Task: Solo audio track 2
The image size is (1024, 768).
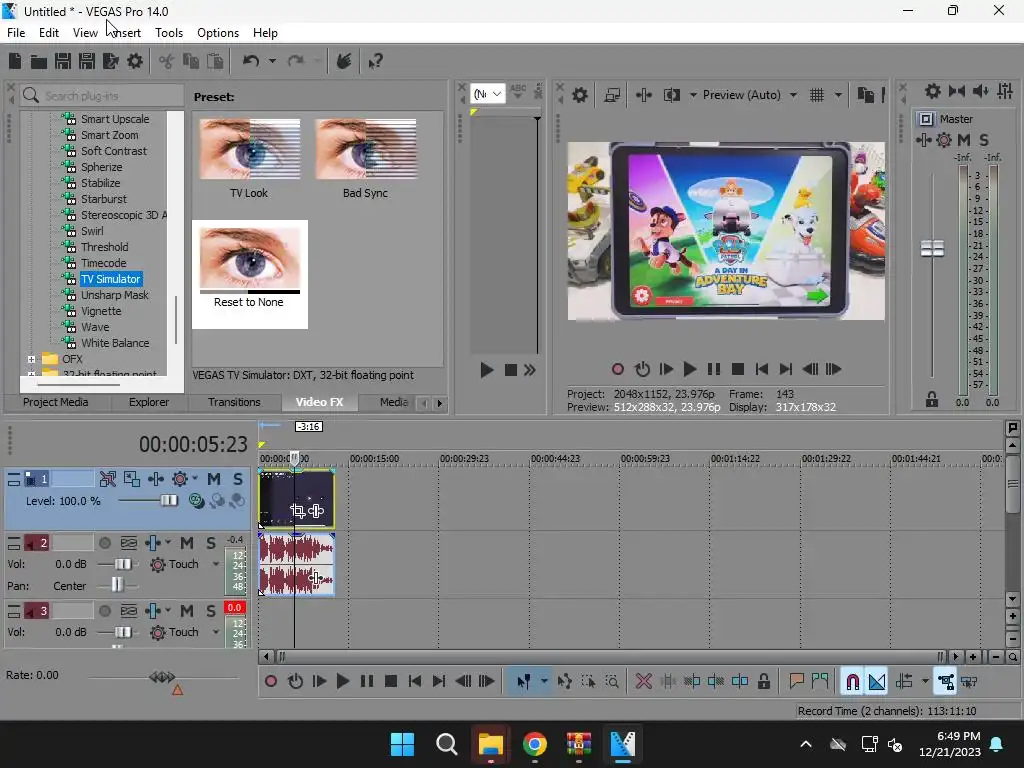Action: pos(210,543)
